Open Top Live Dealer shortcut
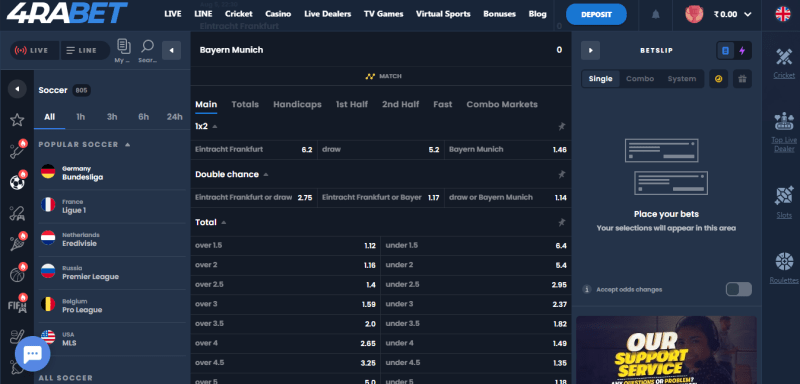 (x=784, y=133)
